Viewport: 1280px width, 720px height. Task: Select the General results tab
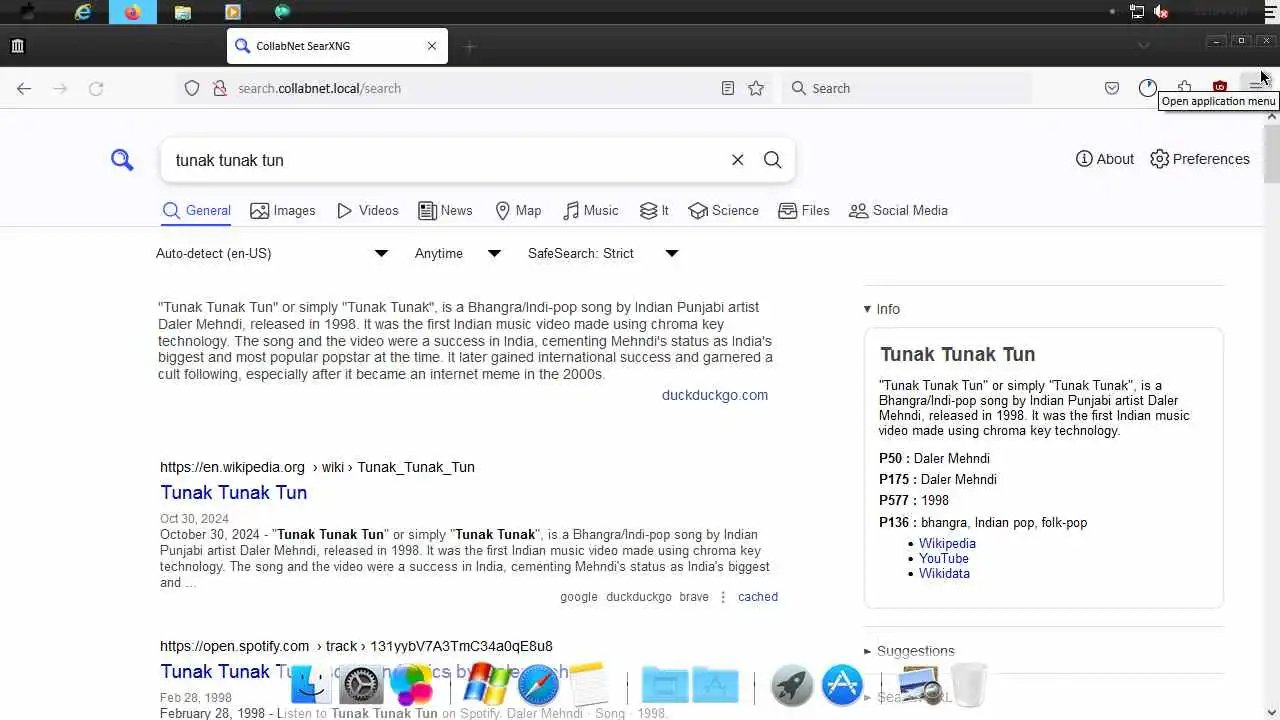click(x=197, y=210)
